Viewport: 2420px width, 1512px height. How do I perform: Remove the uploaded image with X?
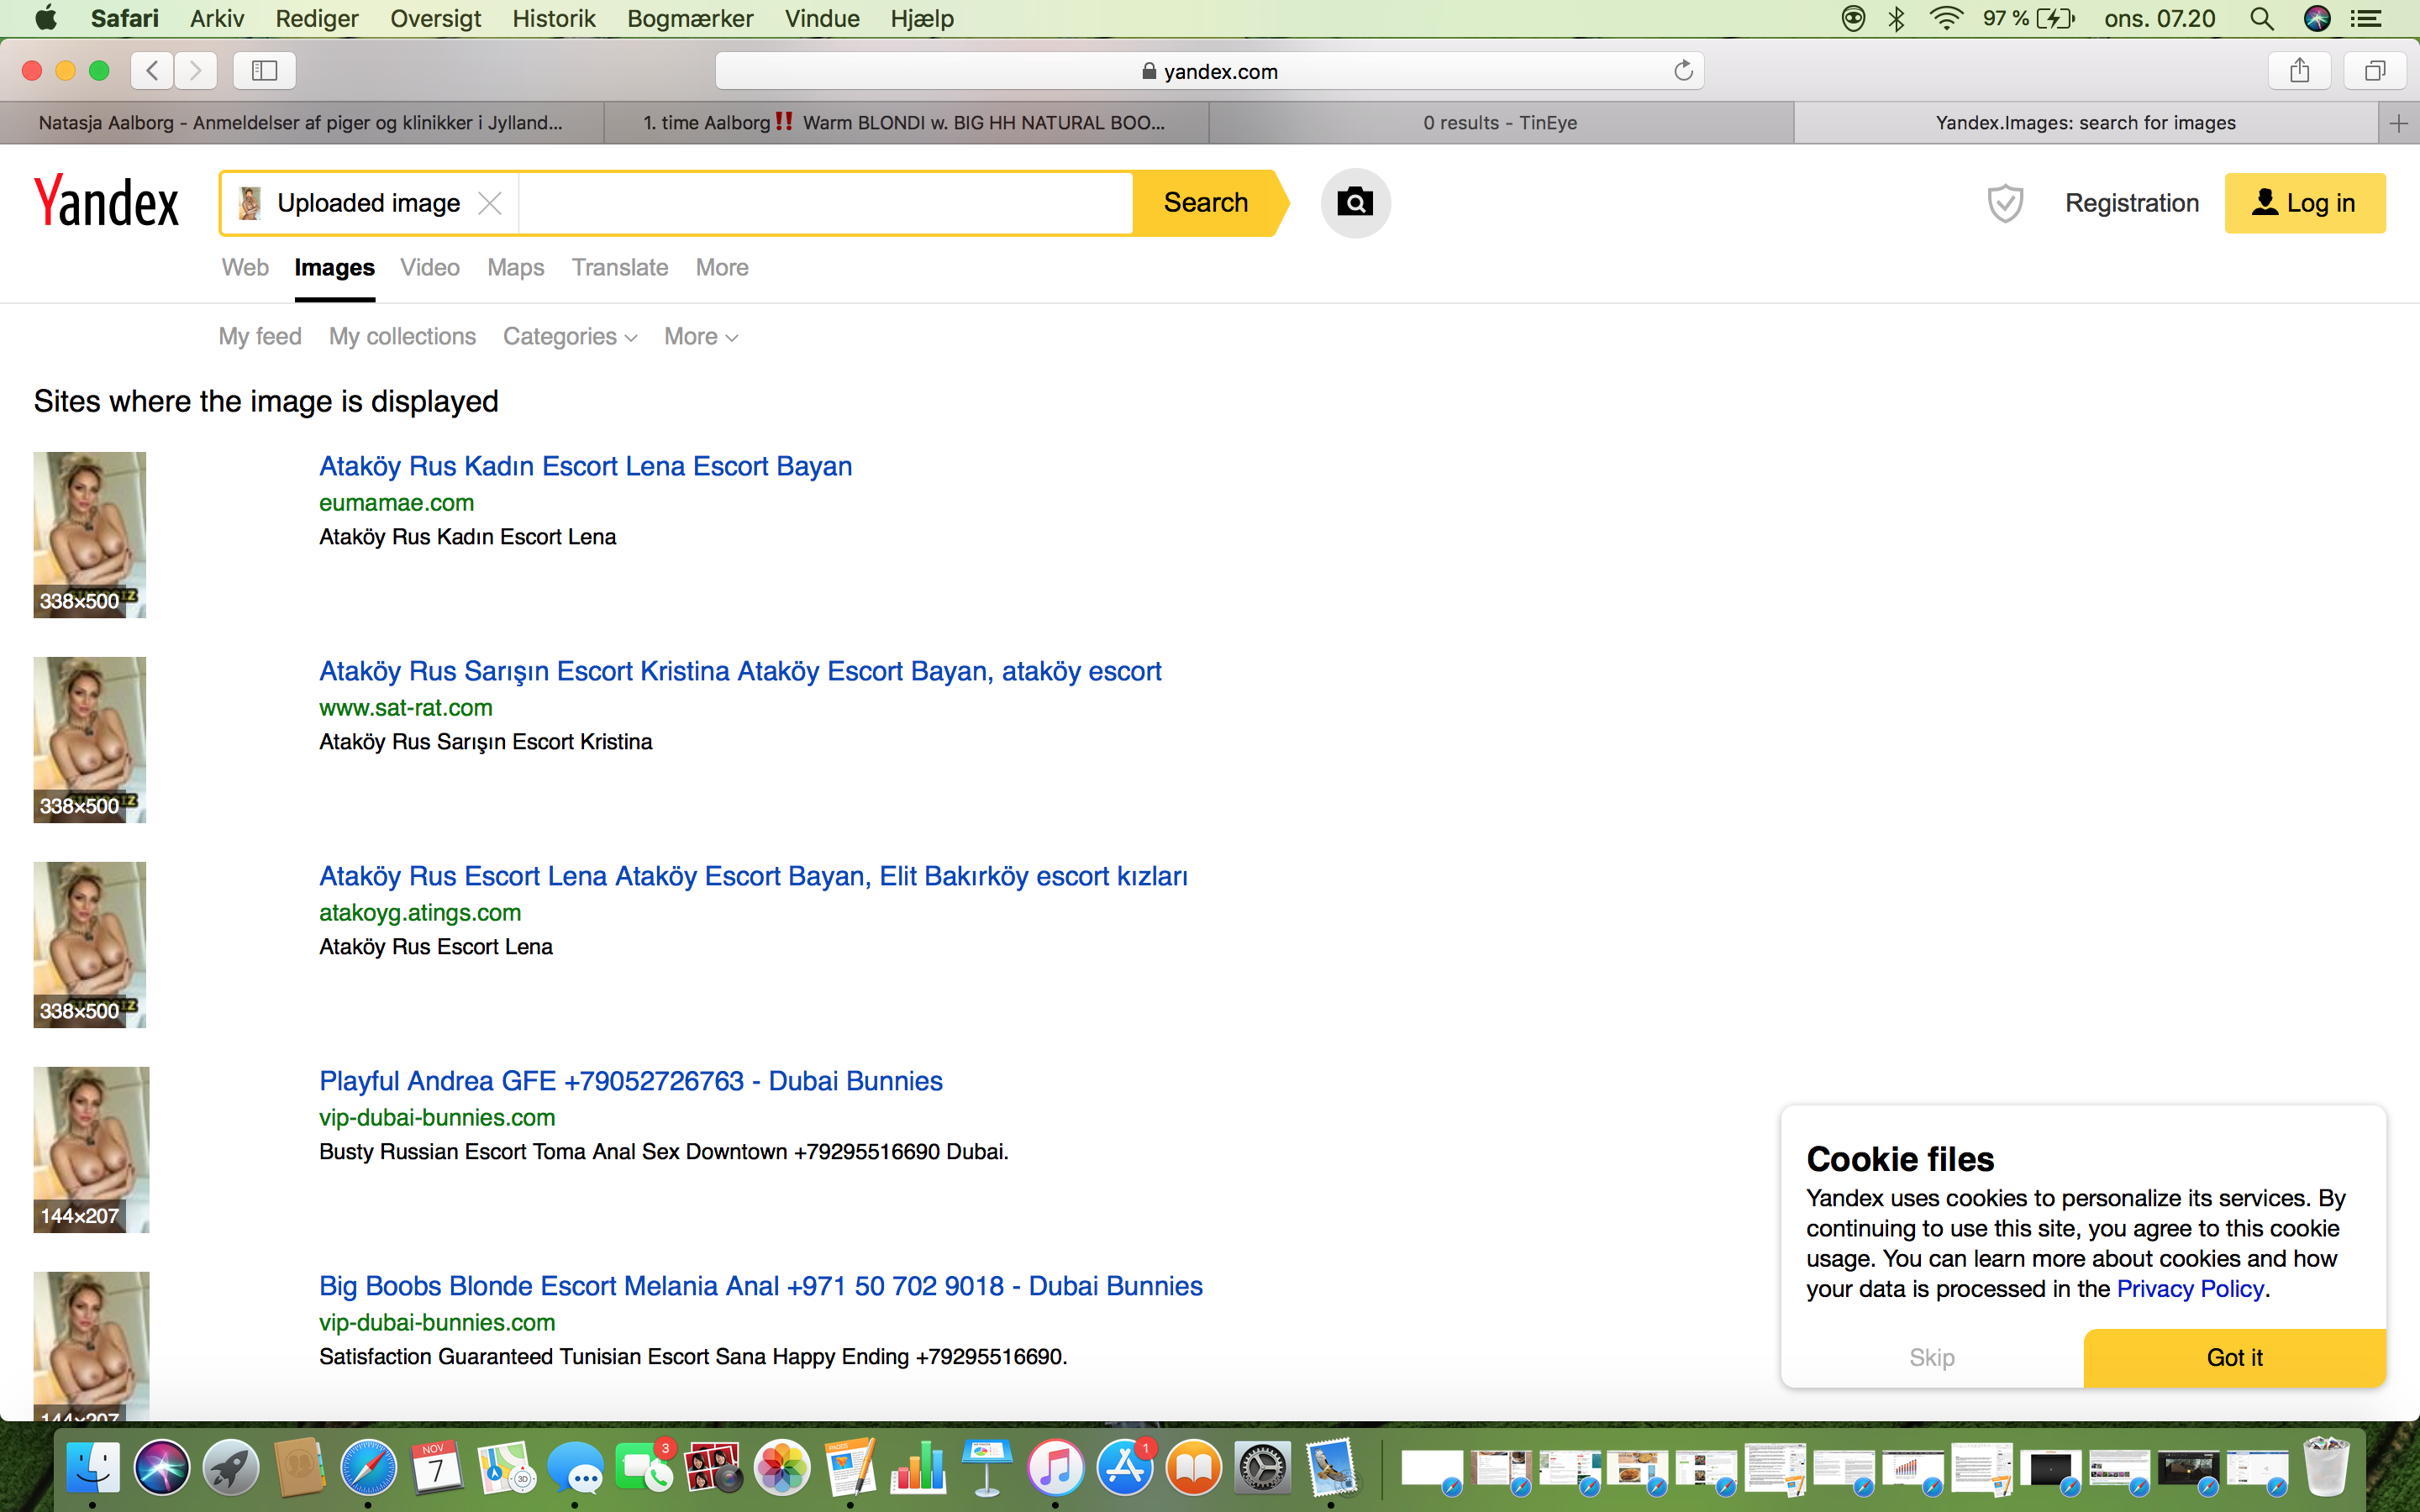tap(490, 203)
